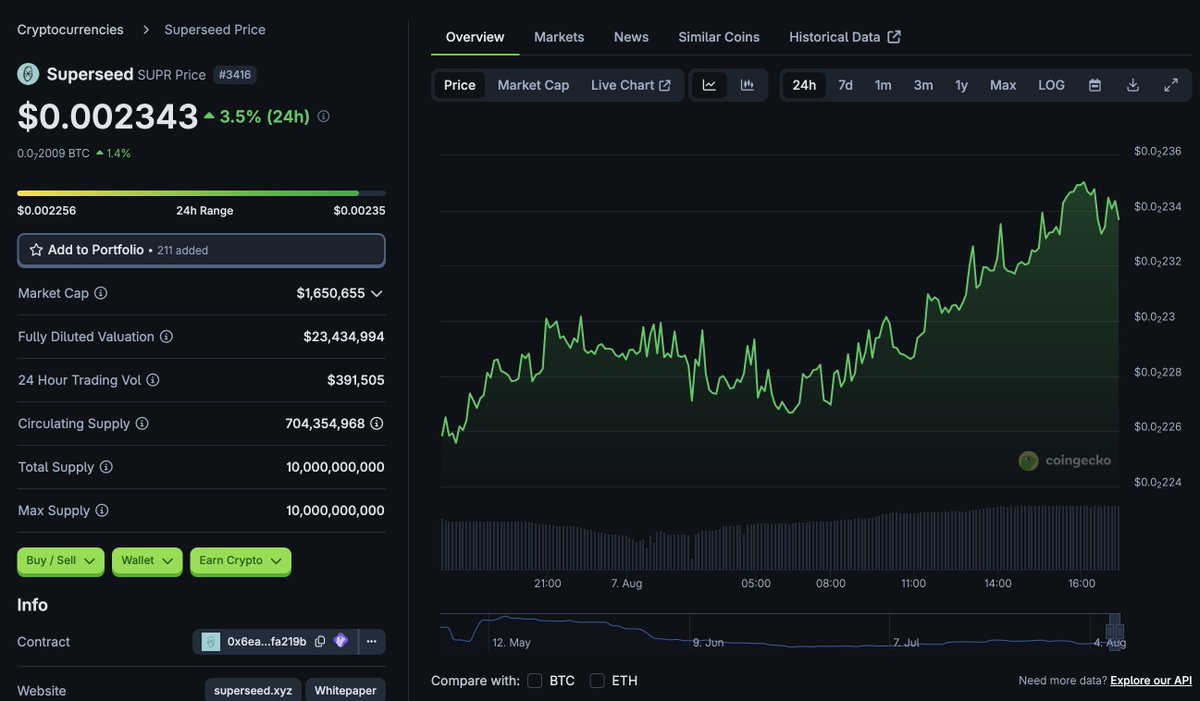Switch to the News tab
The height and width of the screenshot is (701, 1200).
[631, 37]
